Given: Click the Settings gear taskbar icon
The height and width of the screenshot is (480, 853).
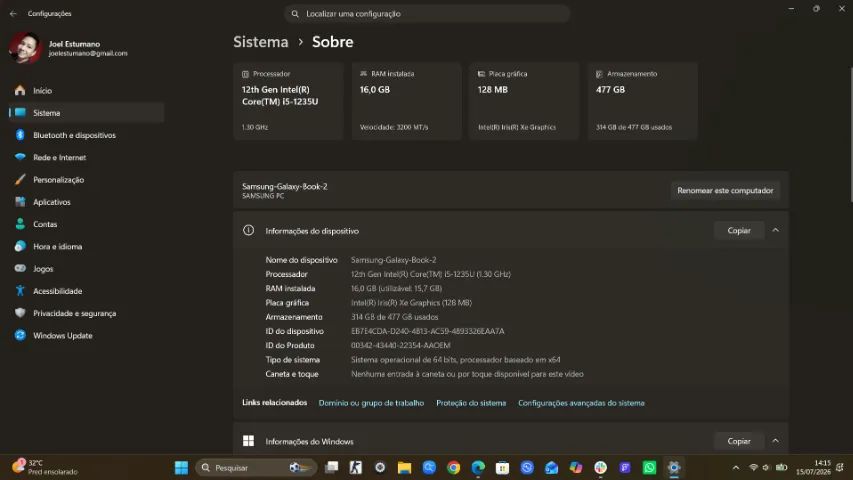Looking at the screenshot, I should 674,467.
